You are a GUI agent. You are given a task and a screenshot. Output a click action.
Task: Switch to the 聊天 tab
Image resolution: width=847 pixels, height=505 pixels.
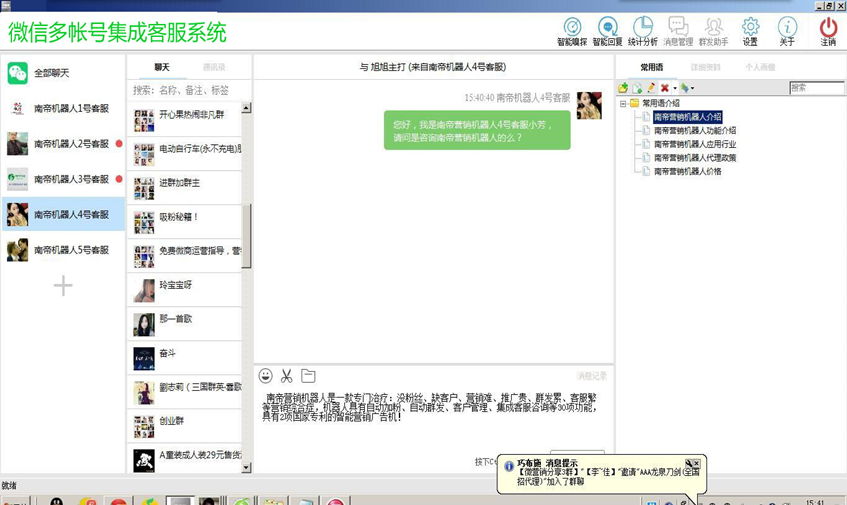[162, 67]
